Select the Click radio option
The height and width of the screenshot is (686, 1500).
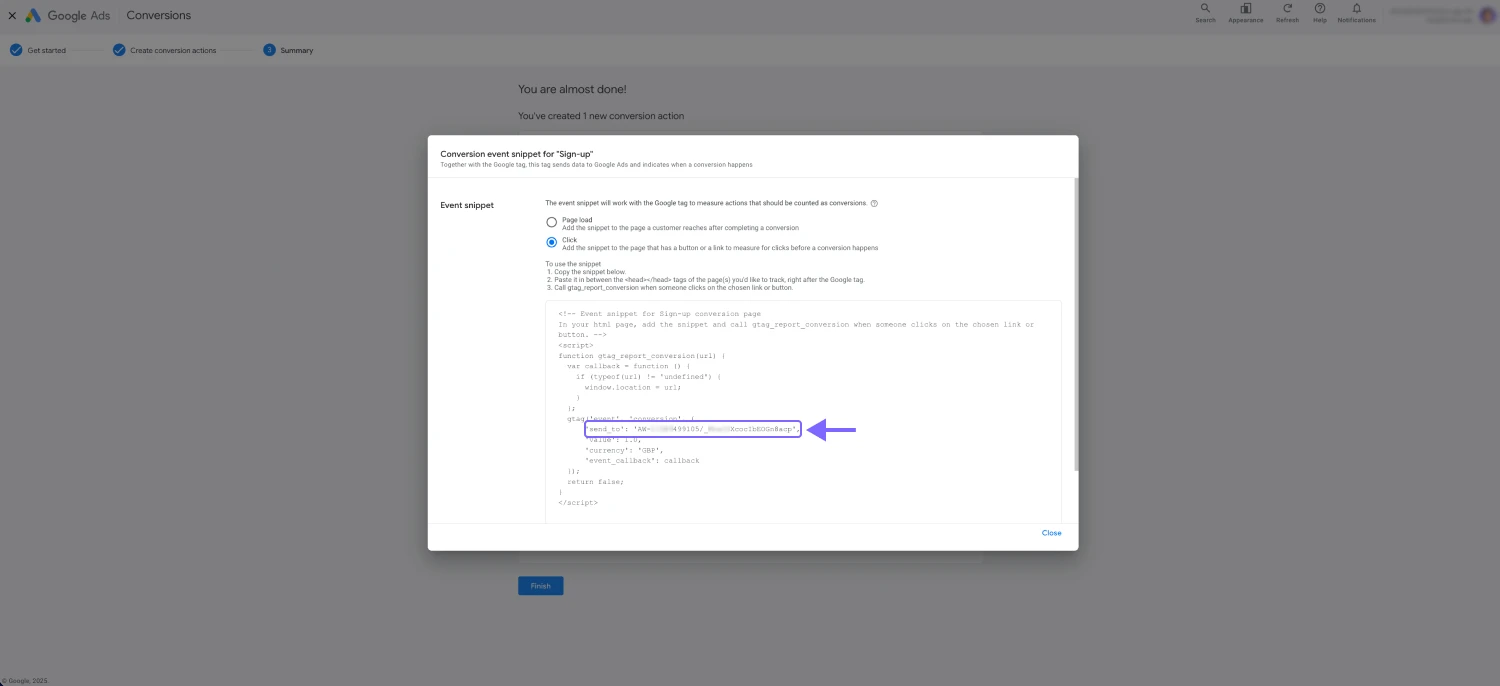click(551, 241)
